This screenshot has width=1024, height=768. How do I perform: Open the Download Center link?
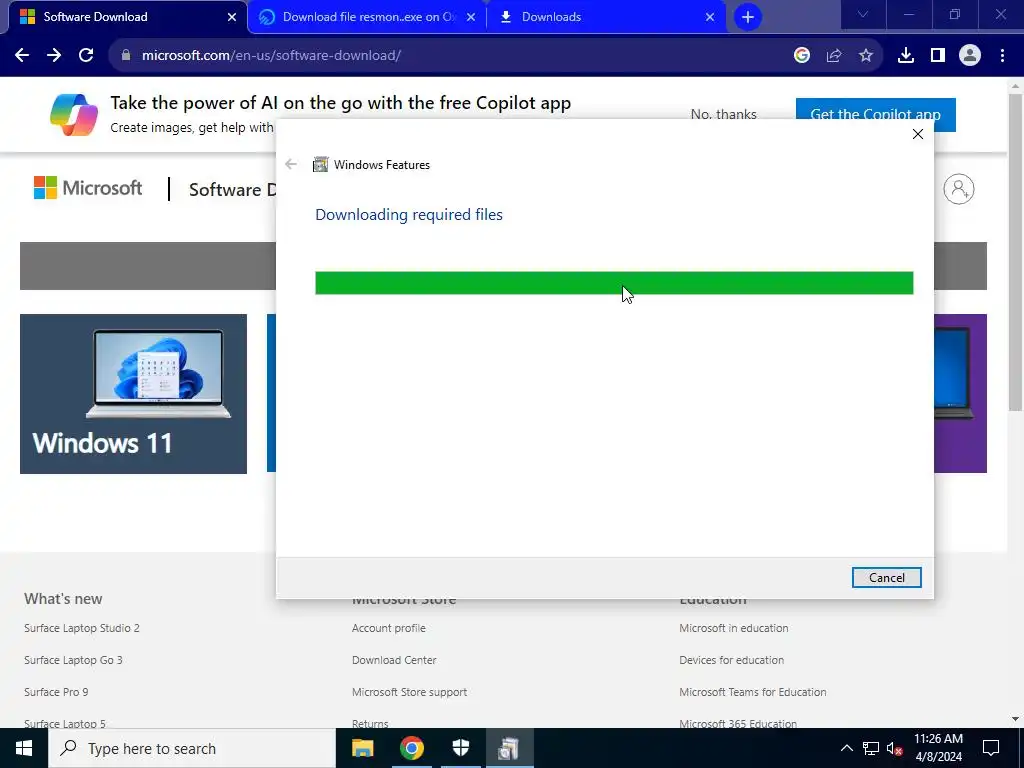pos(394,660)
